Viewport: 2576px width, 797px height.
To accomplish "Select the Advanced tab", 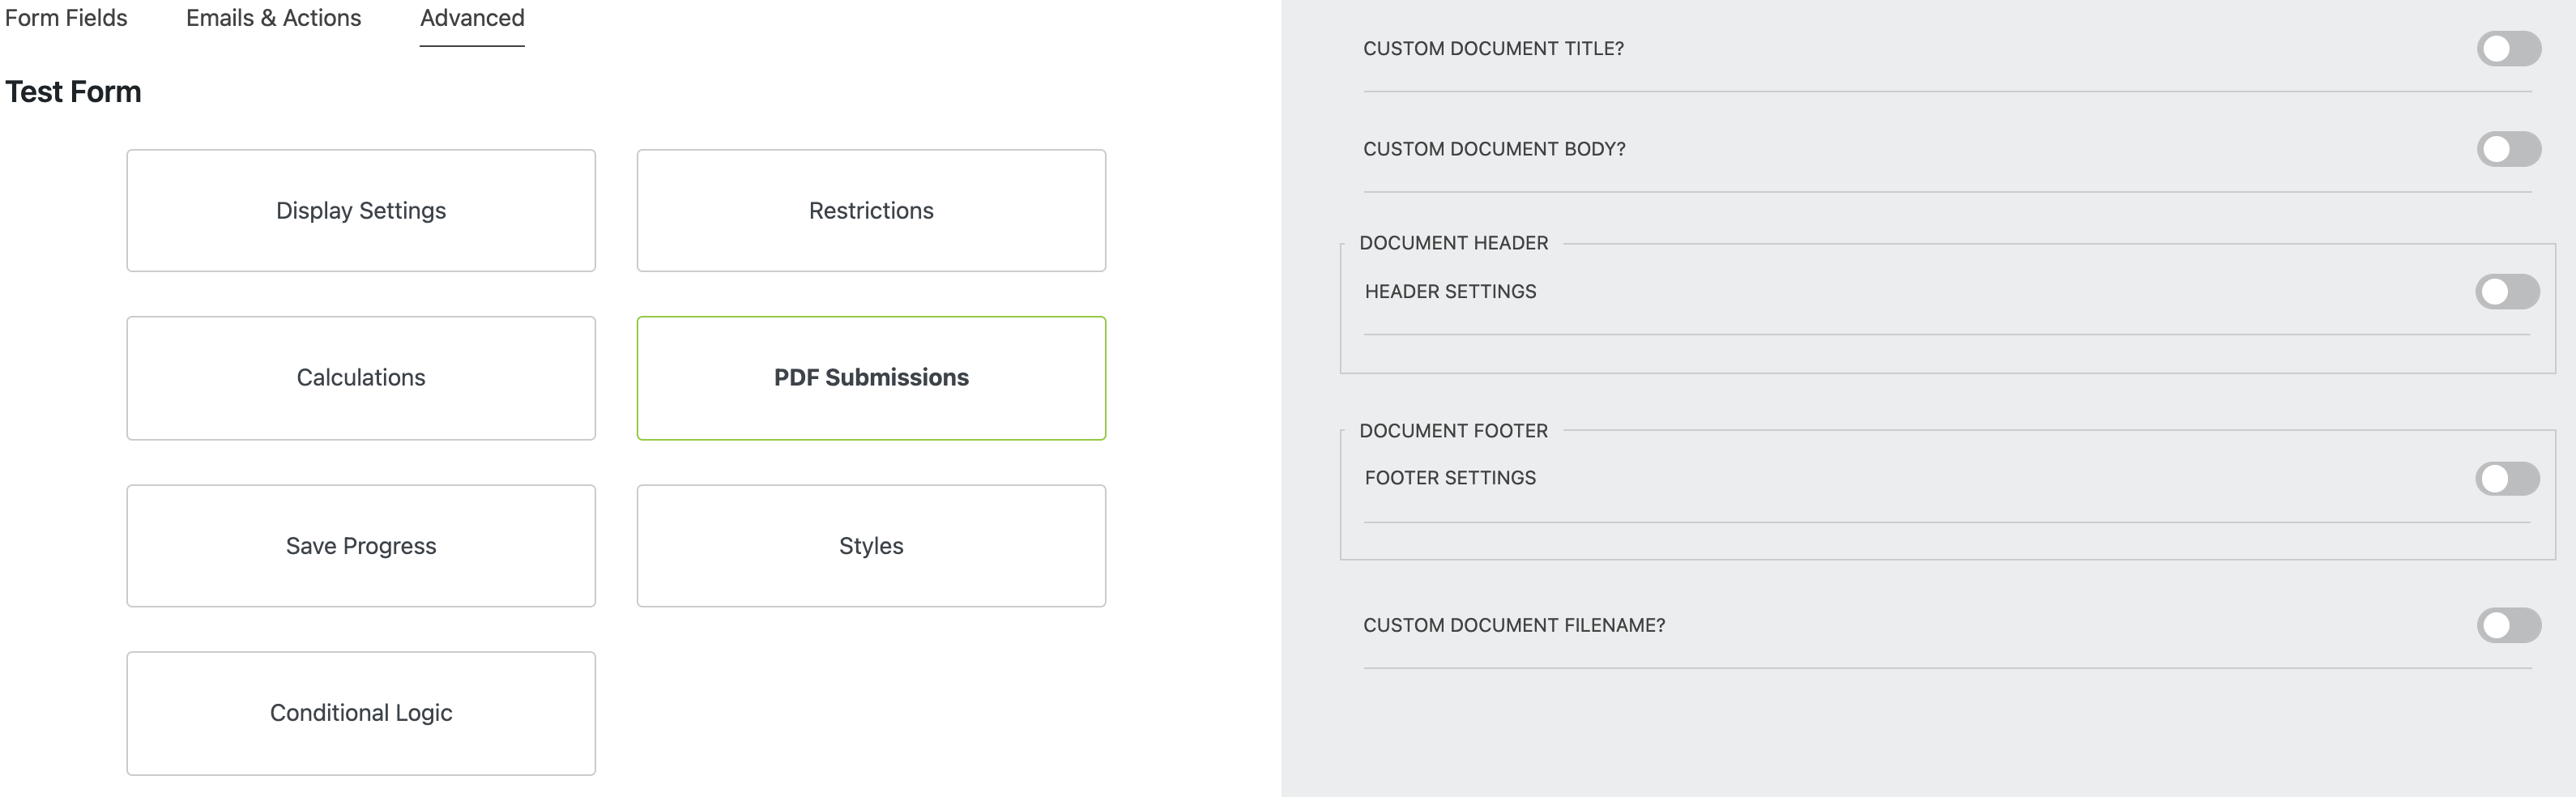I will (470, 17).
